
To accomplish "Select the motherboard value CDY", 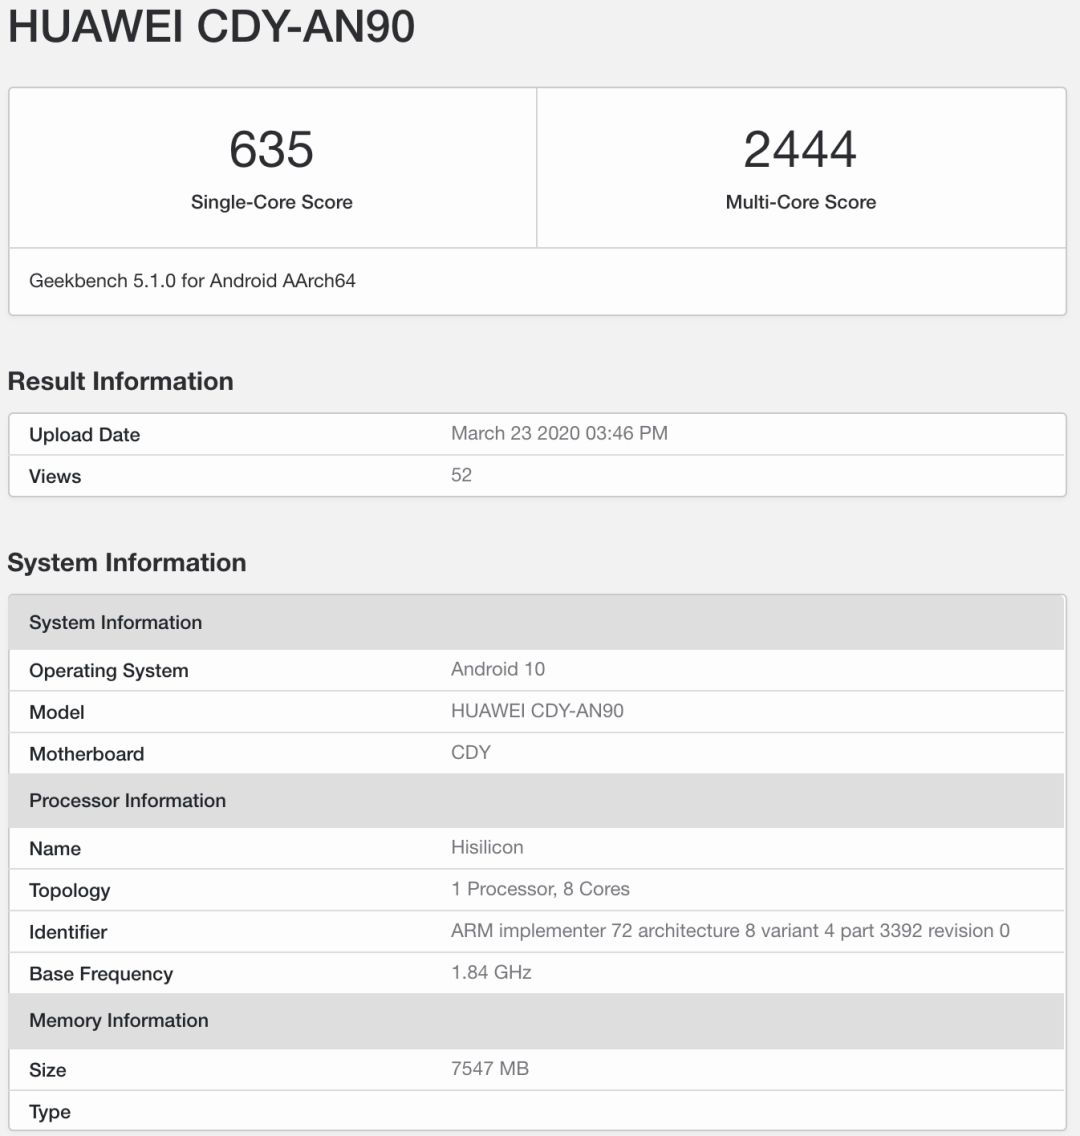I will pos(471,753).
